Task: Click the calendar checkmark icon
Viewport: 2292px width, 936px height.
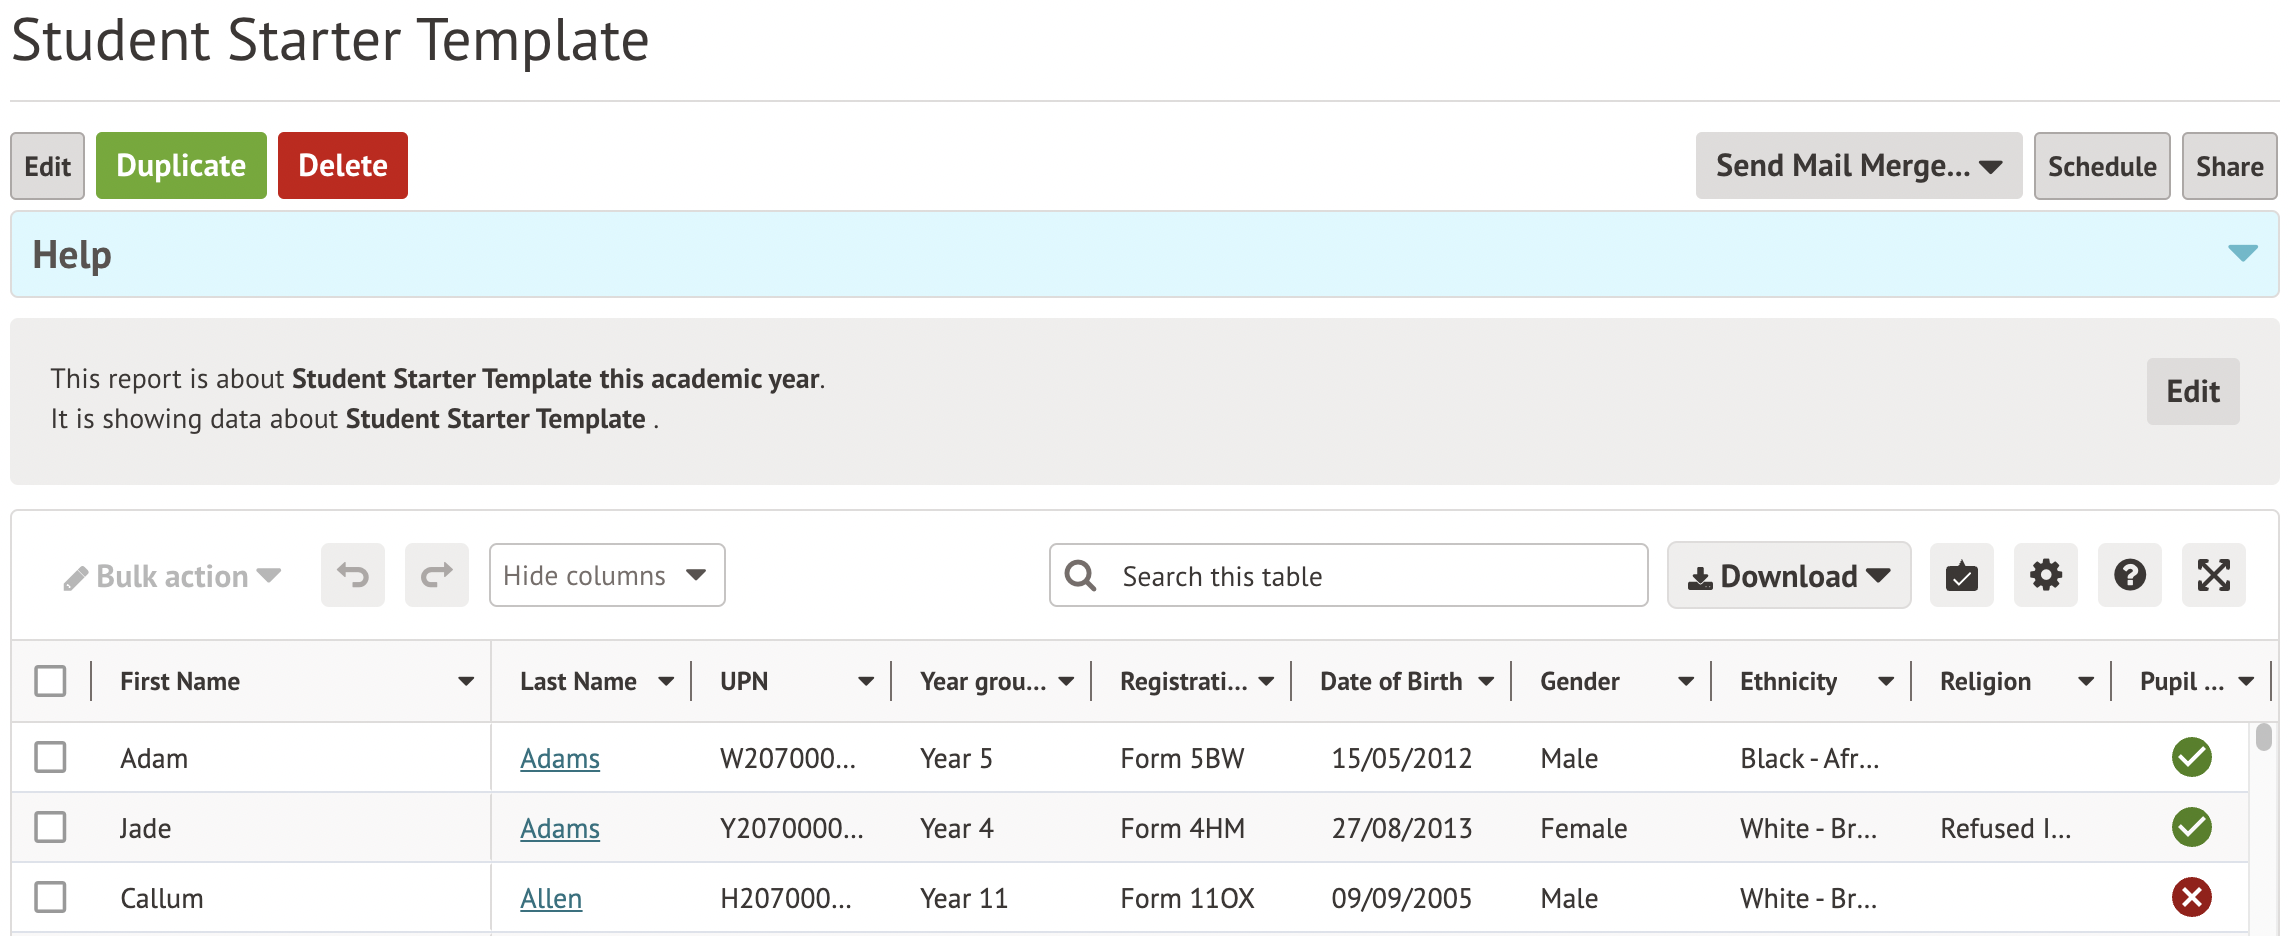Action: (x=1961, y=575)
